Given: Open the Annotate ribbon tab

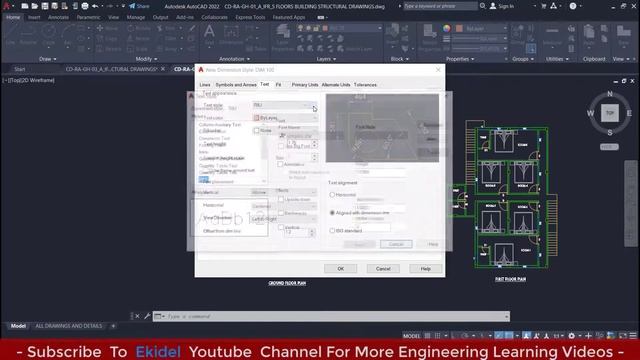Looking at the screenshot, I should tap(58, 18).
